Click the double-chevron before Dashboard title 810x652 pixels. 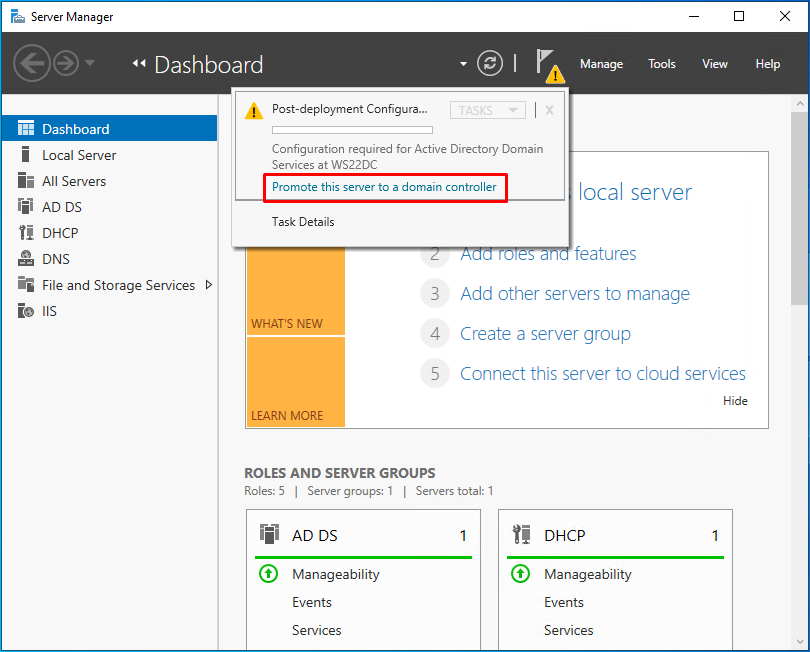[x=138, y=64]
